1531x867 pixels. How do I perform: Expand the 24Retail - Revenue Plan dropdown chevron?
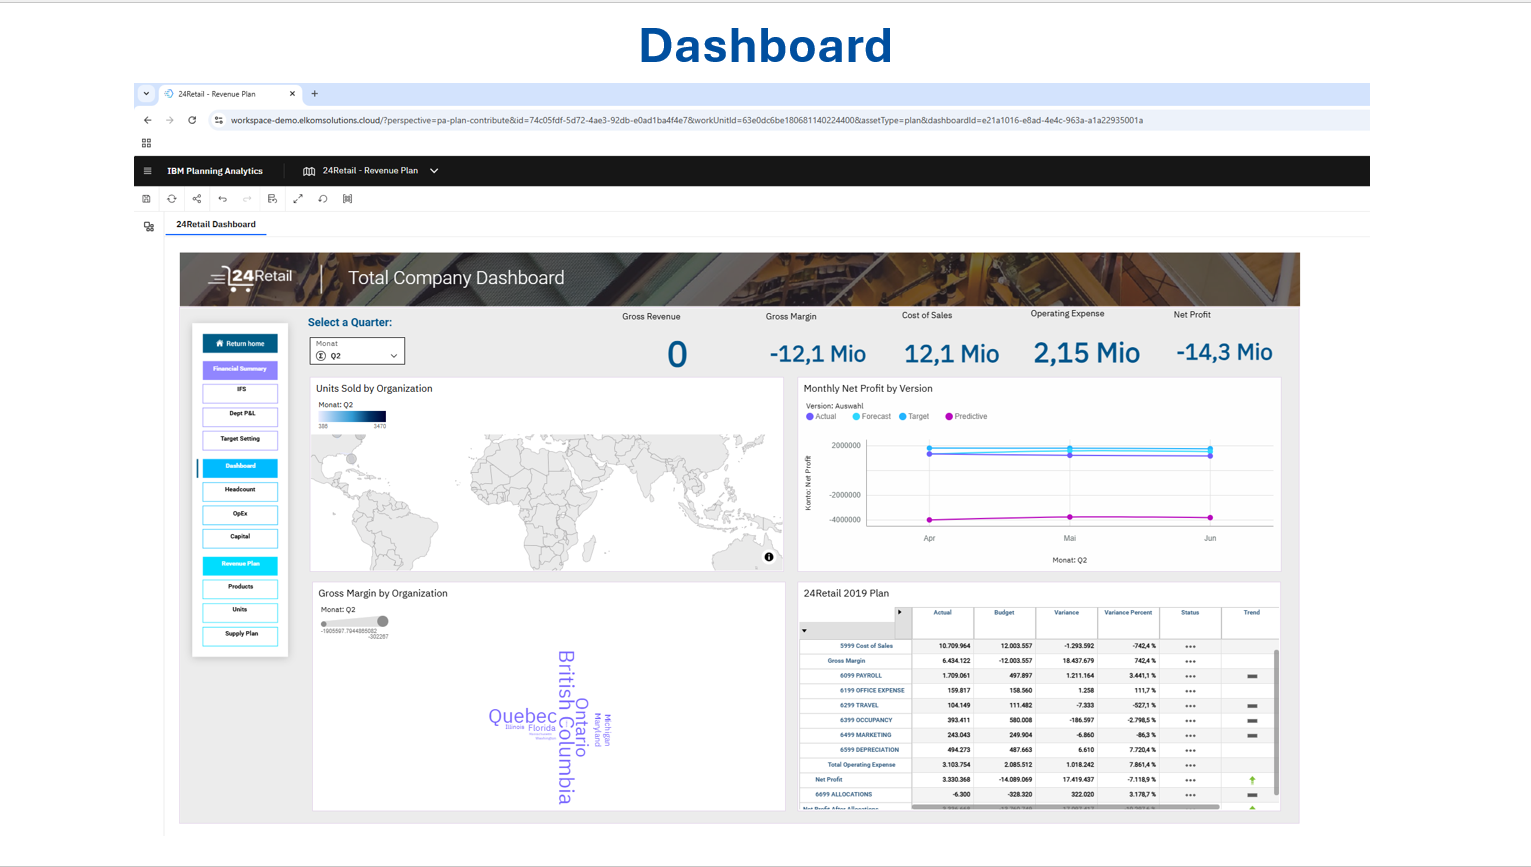pyautogui.click(x=434, y=171)
